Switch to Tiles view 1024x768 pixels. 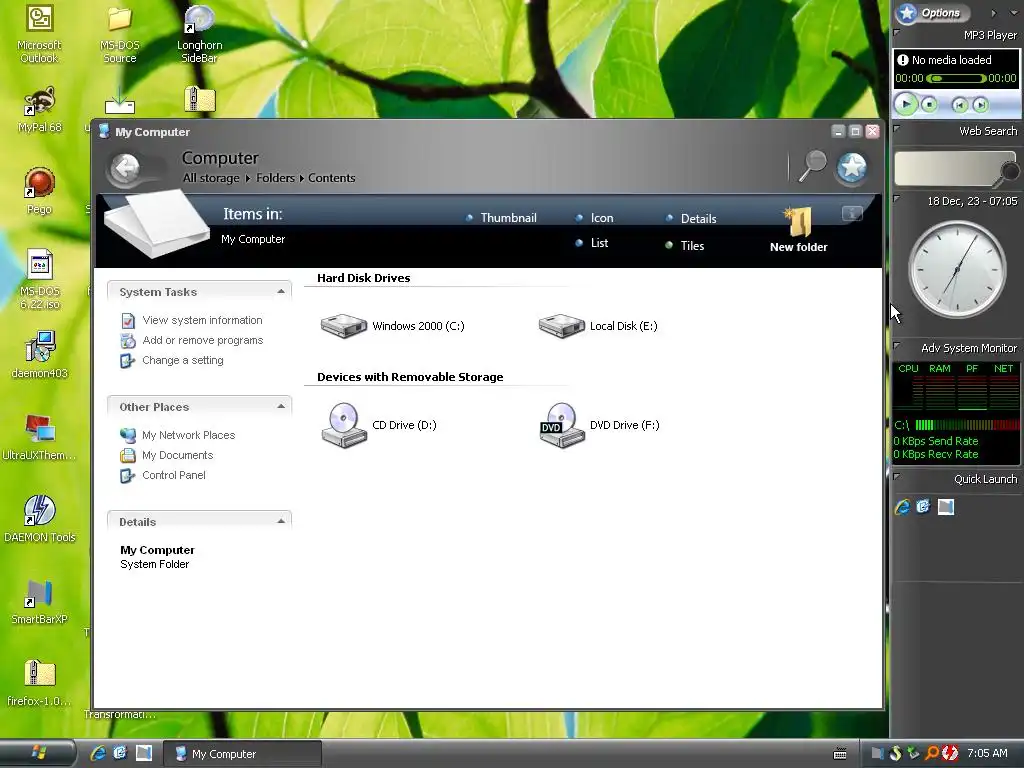coord(684,246)
